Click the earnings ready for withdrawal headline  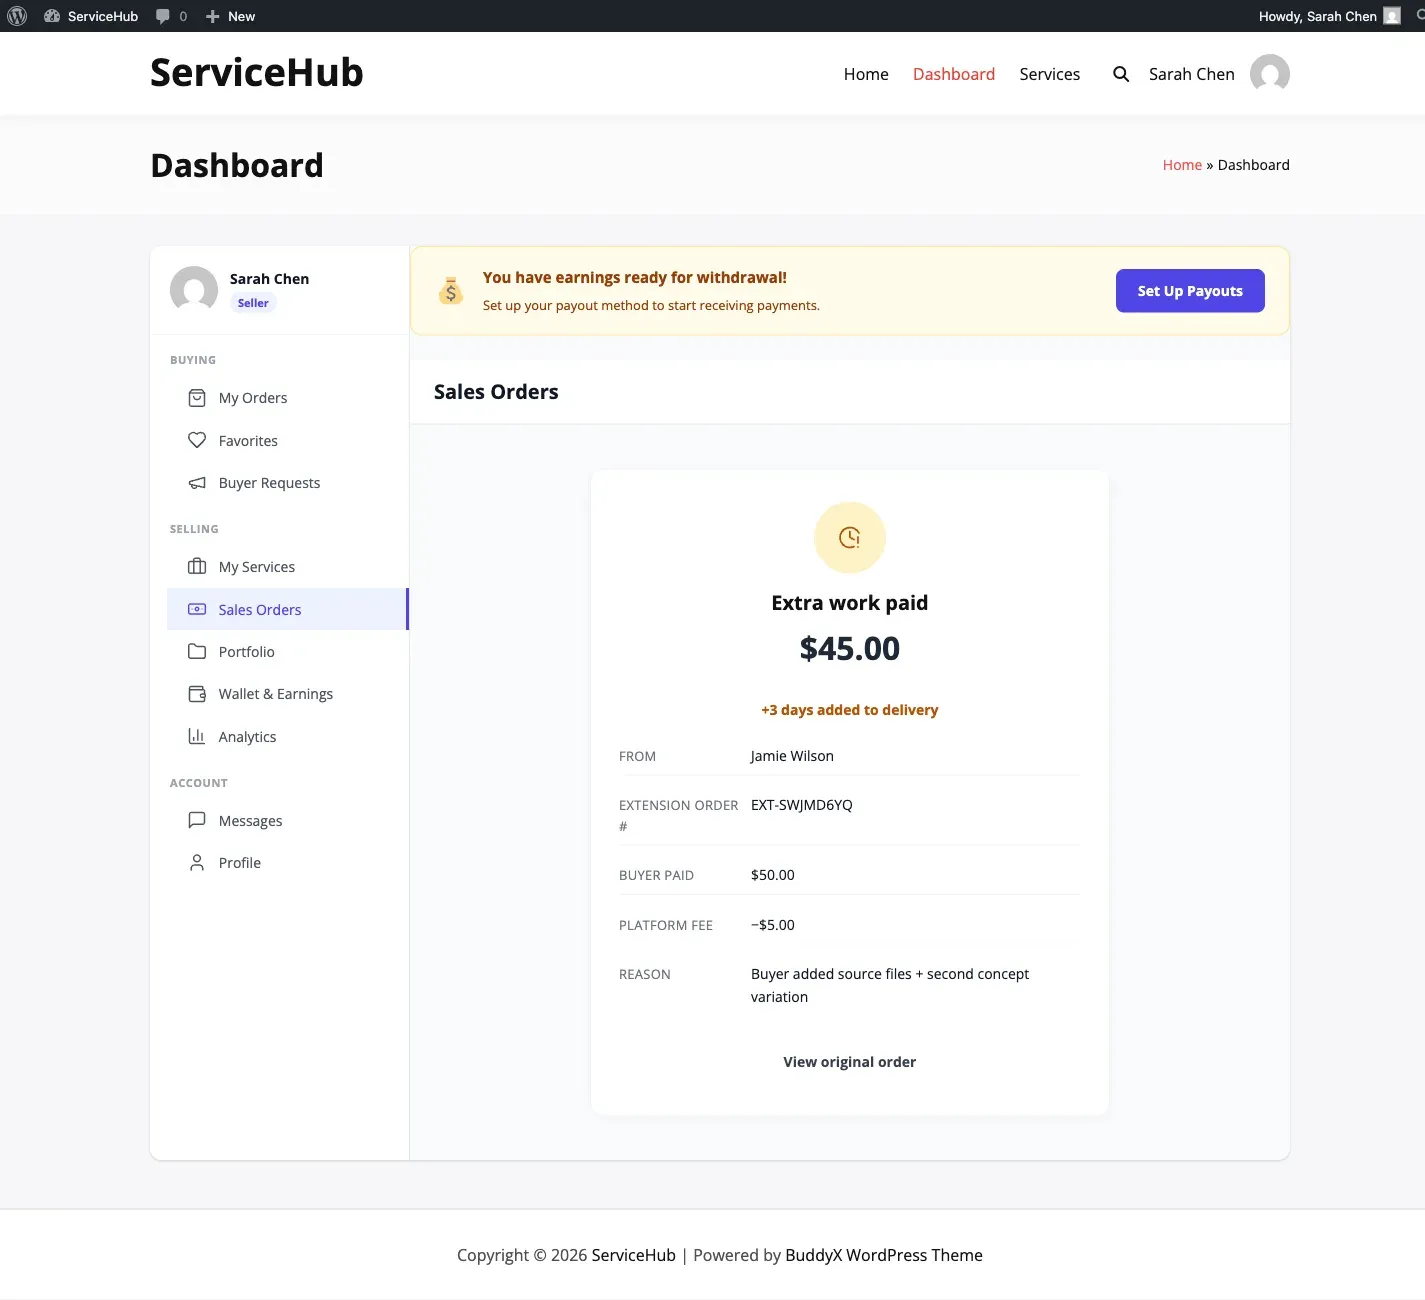click(x=635, y=278)
